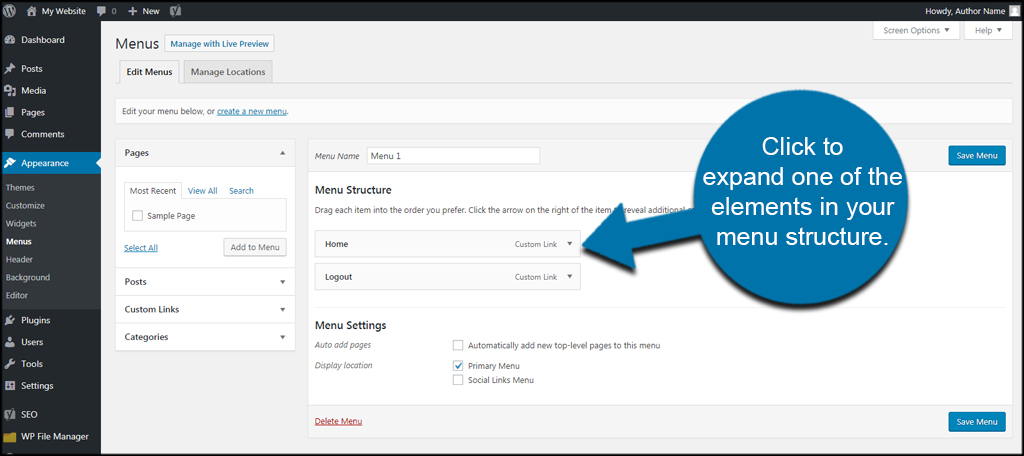Click the SEO Yoast icon in sidebar
The image size is (1024, 456).
(10, 414)
